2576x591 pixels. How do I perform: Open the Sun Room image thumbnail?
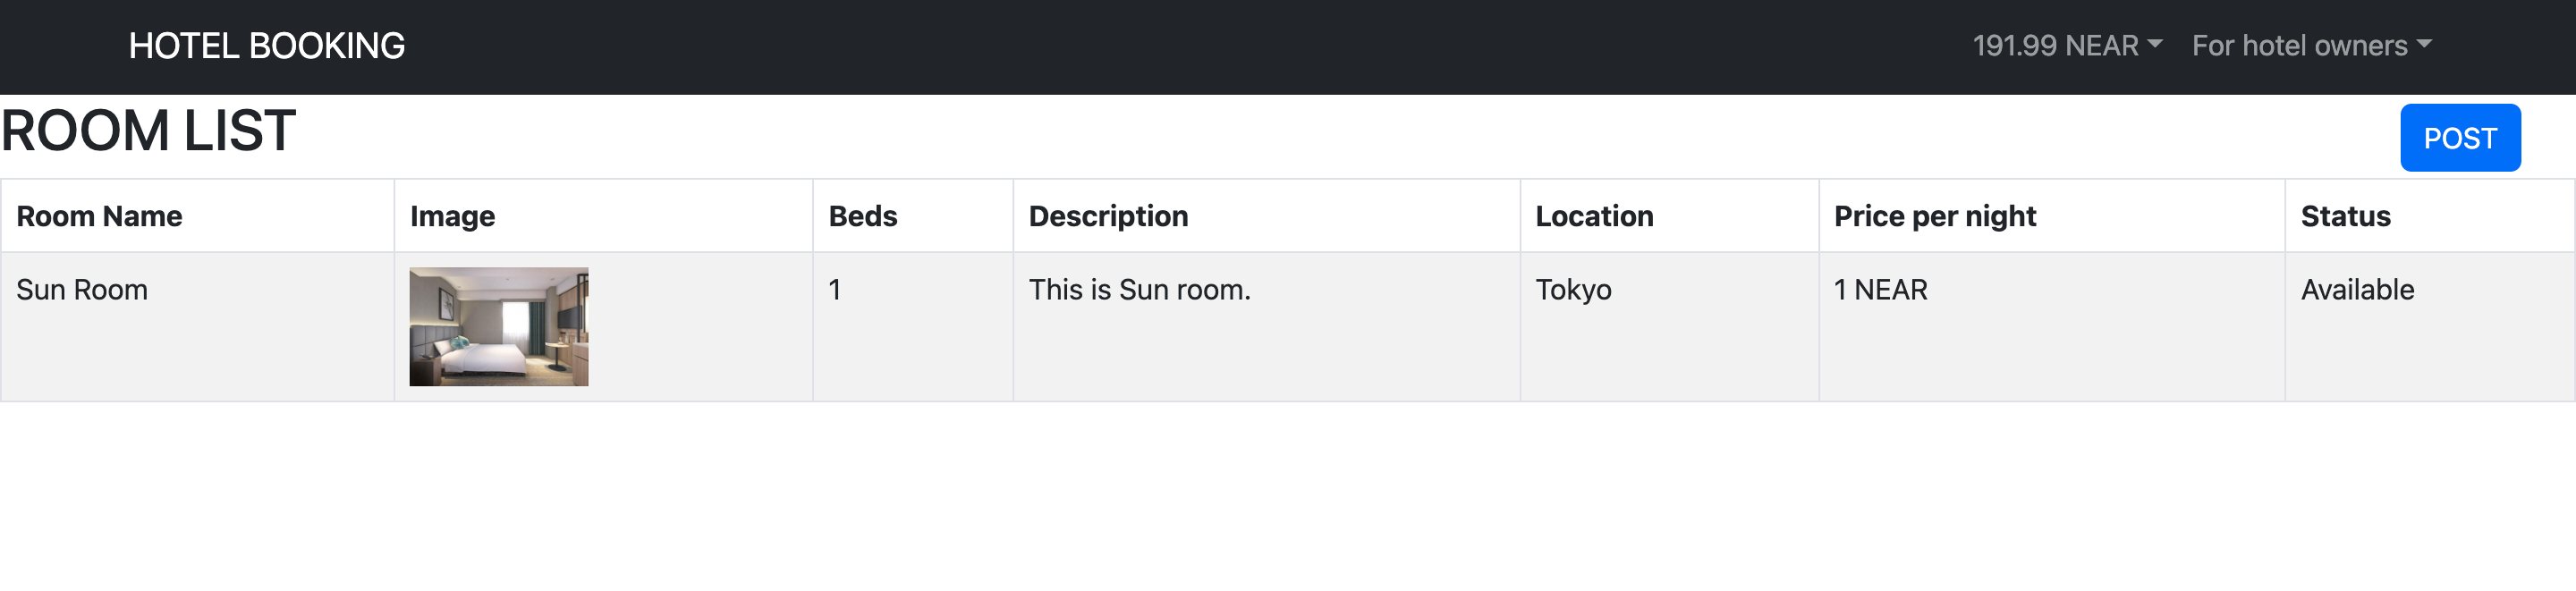pyautogui.click(x=499, y=327)
